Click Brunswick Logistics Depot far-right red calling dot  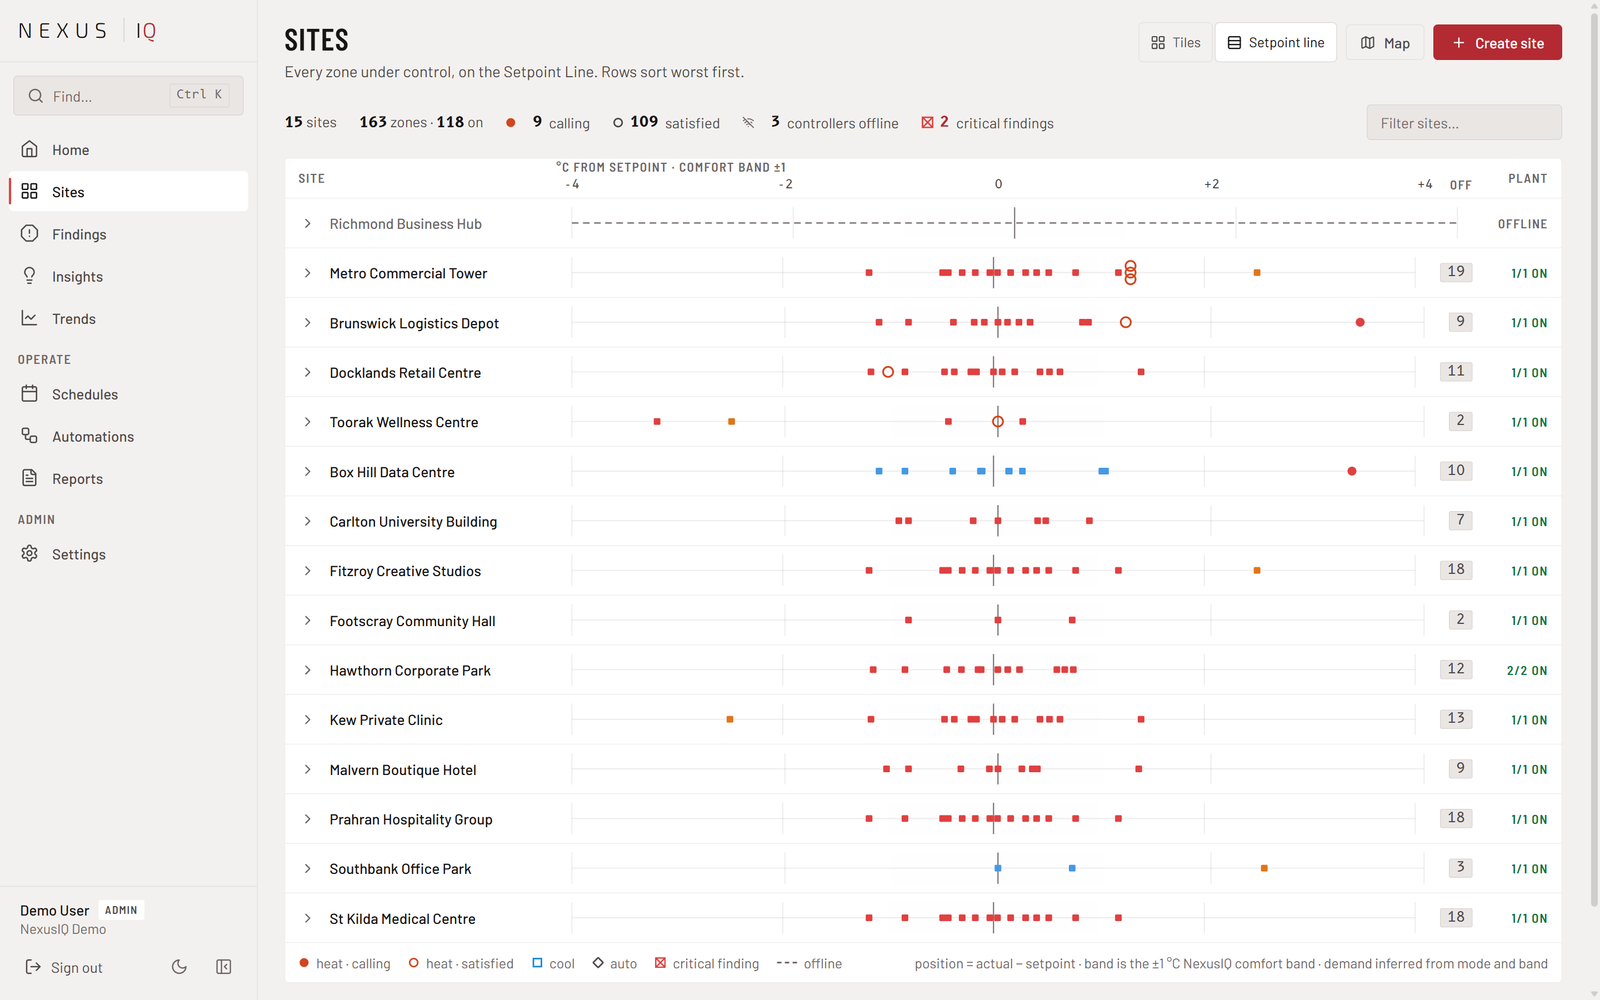[1360, 322]
